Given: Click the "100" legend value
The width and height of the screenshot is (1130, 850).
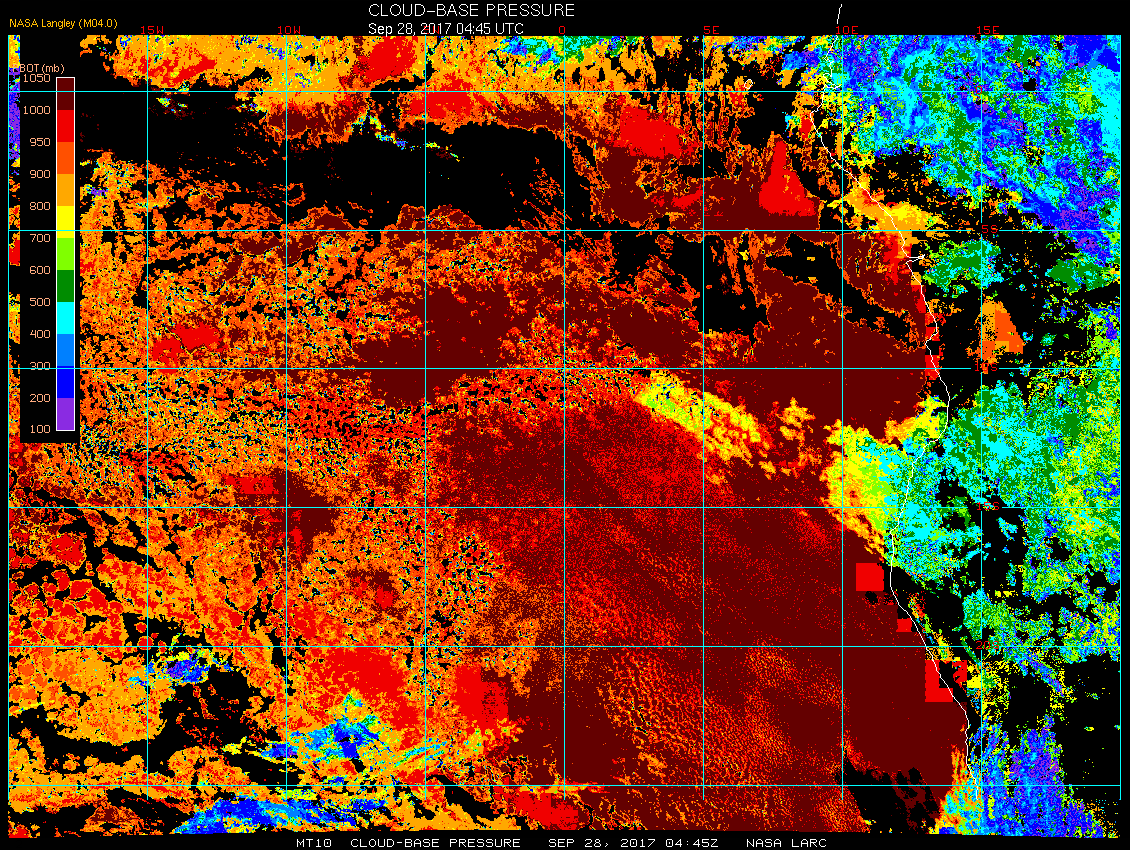Looking at the screenshot, I should [40, 429].
